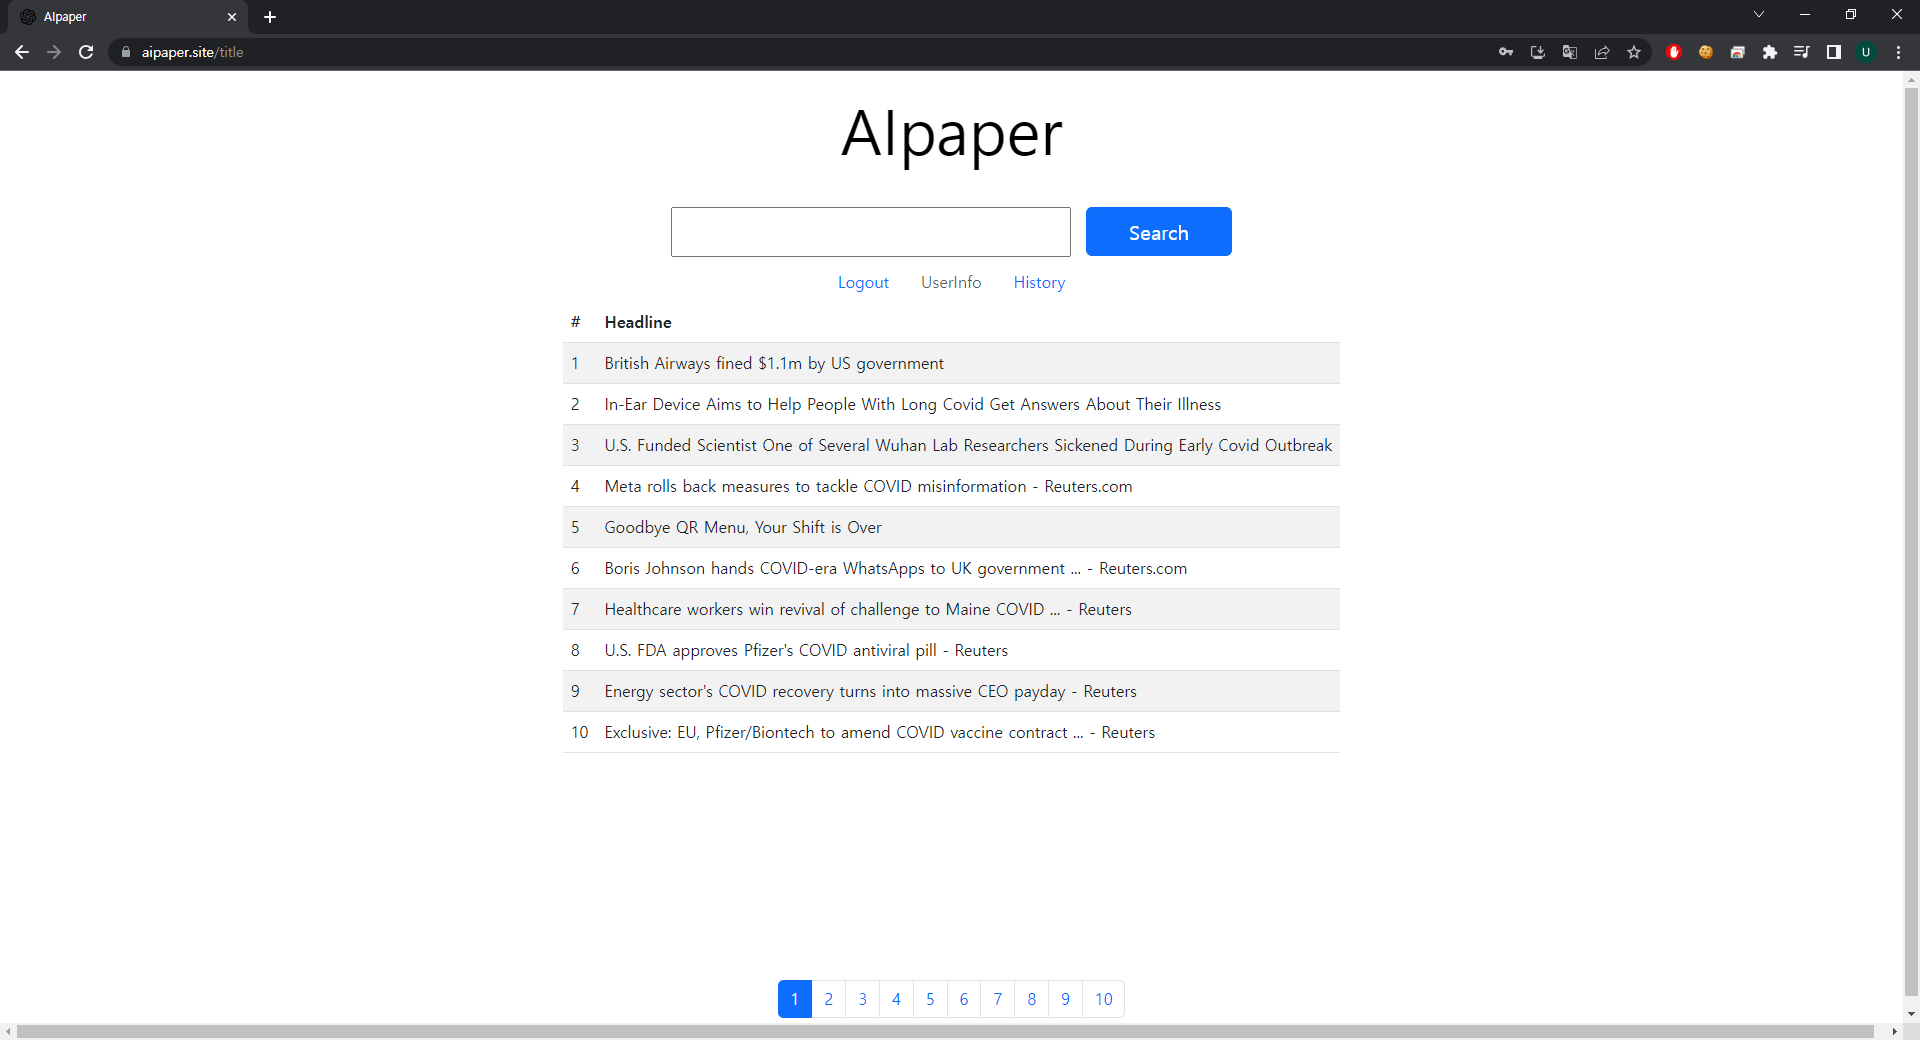This screenshot has width=1920, height=1046.
Task: Click the install app icon in address bar
Action: 1538,52
